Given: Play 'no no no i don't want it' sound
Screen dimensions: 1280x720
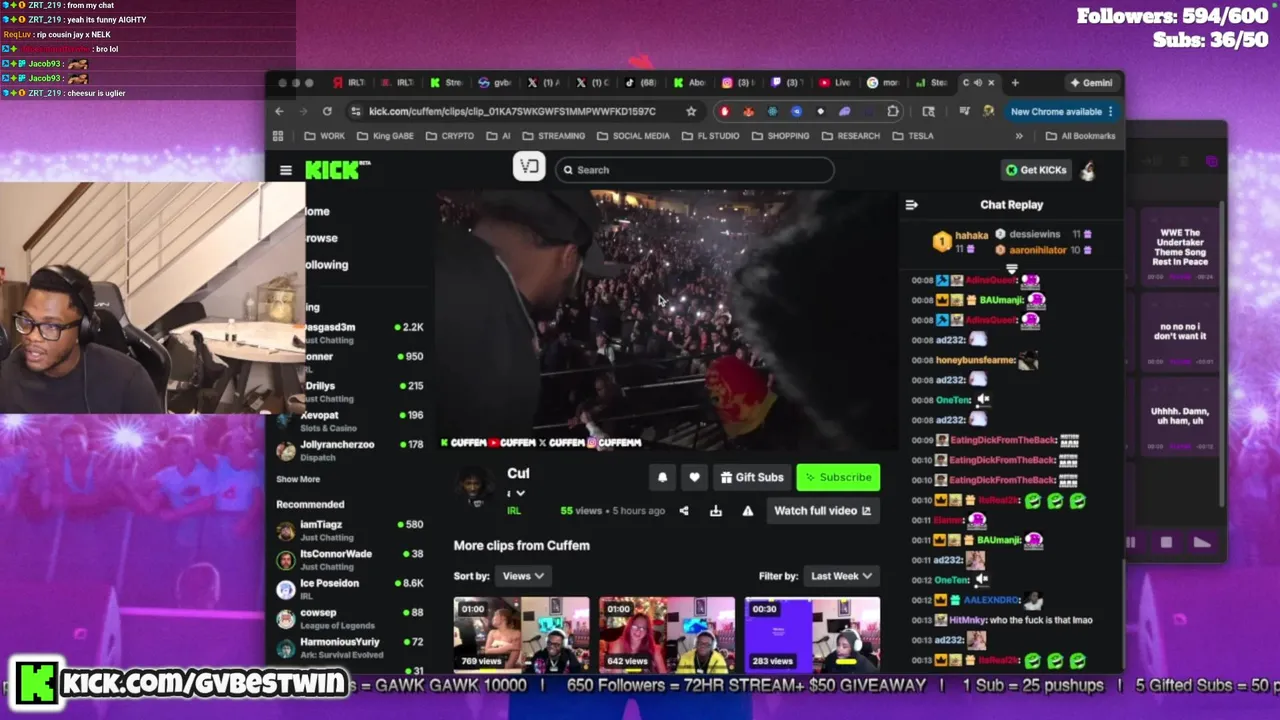Looking at the screenshot, I should [1180, 331].
